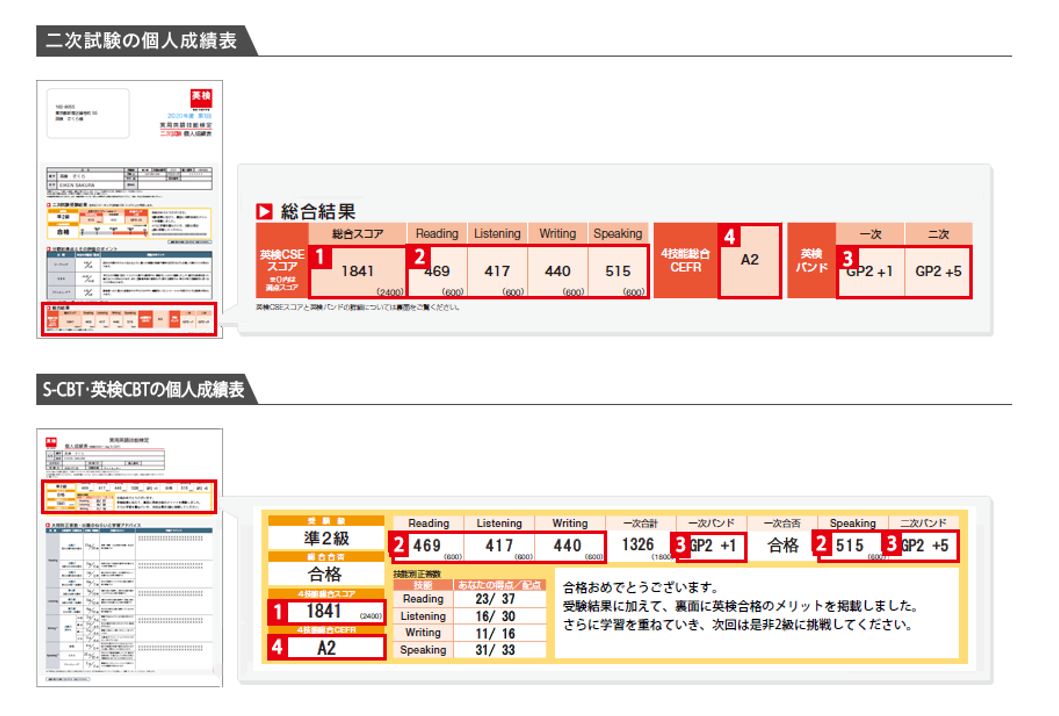Click Speaking score 515 in S-CBT panel
Viewport: 1059px width, 716px height.
(850, 545)
